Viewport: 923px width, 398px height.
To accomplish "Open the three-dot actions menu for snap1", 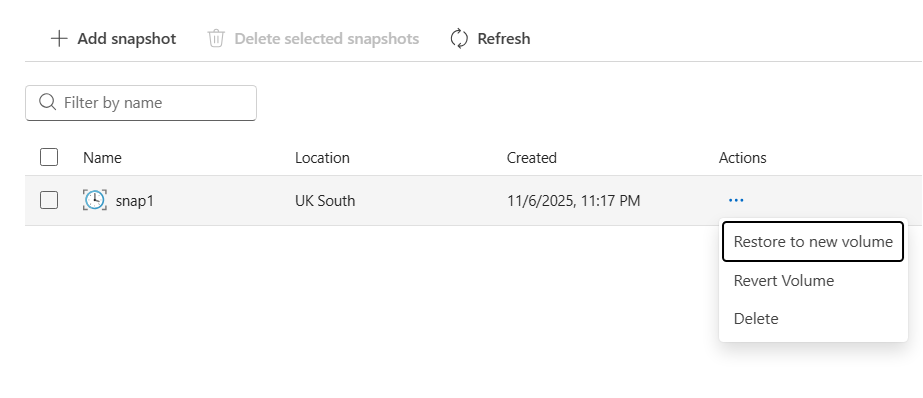I will 736,201.
